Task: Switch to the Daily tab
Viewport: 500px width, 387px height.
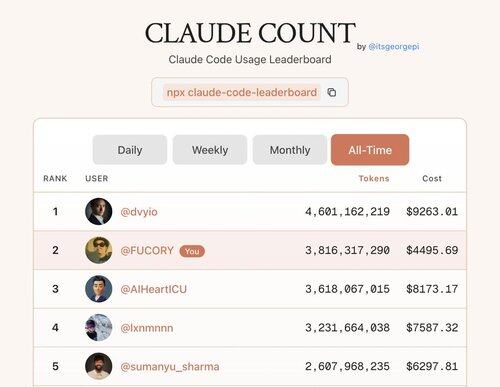Action: tap(130, 150)
